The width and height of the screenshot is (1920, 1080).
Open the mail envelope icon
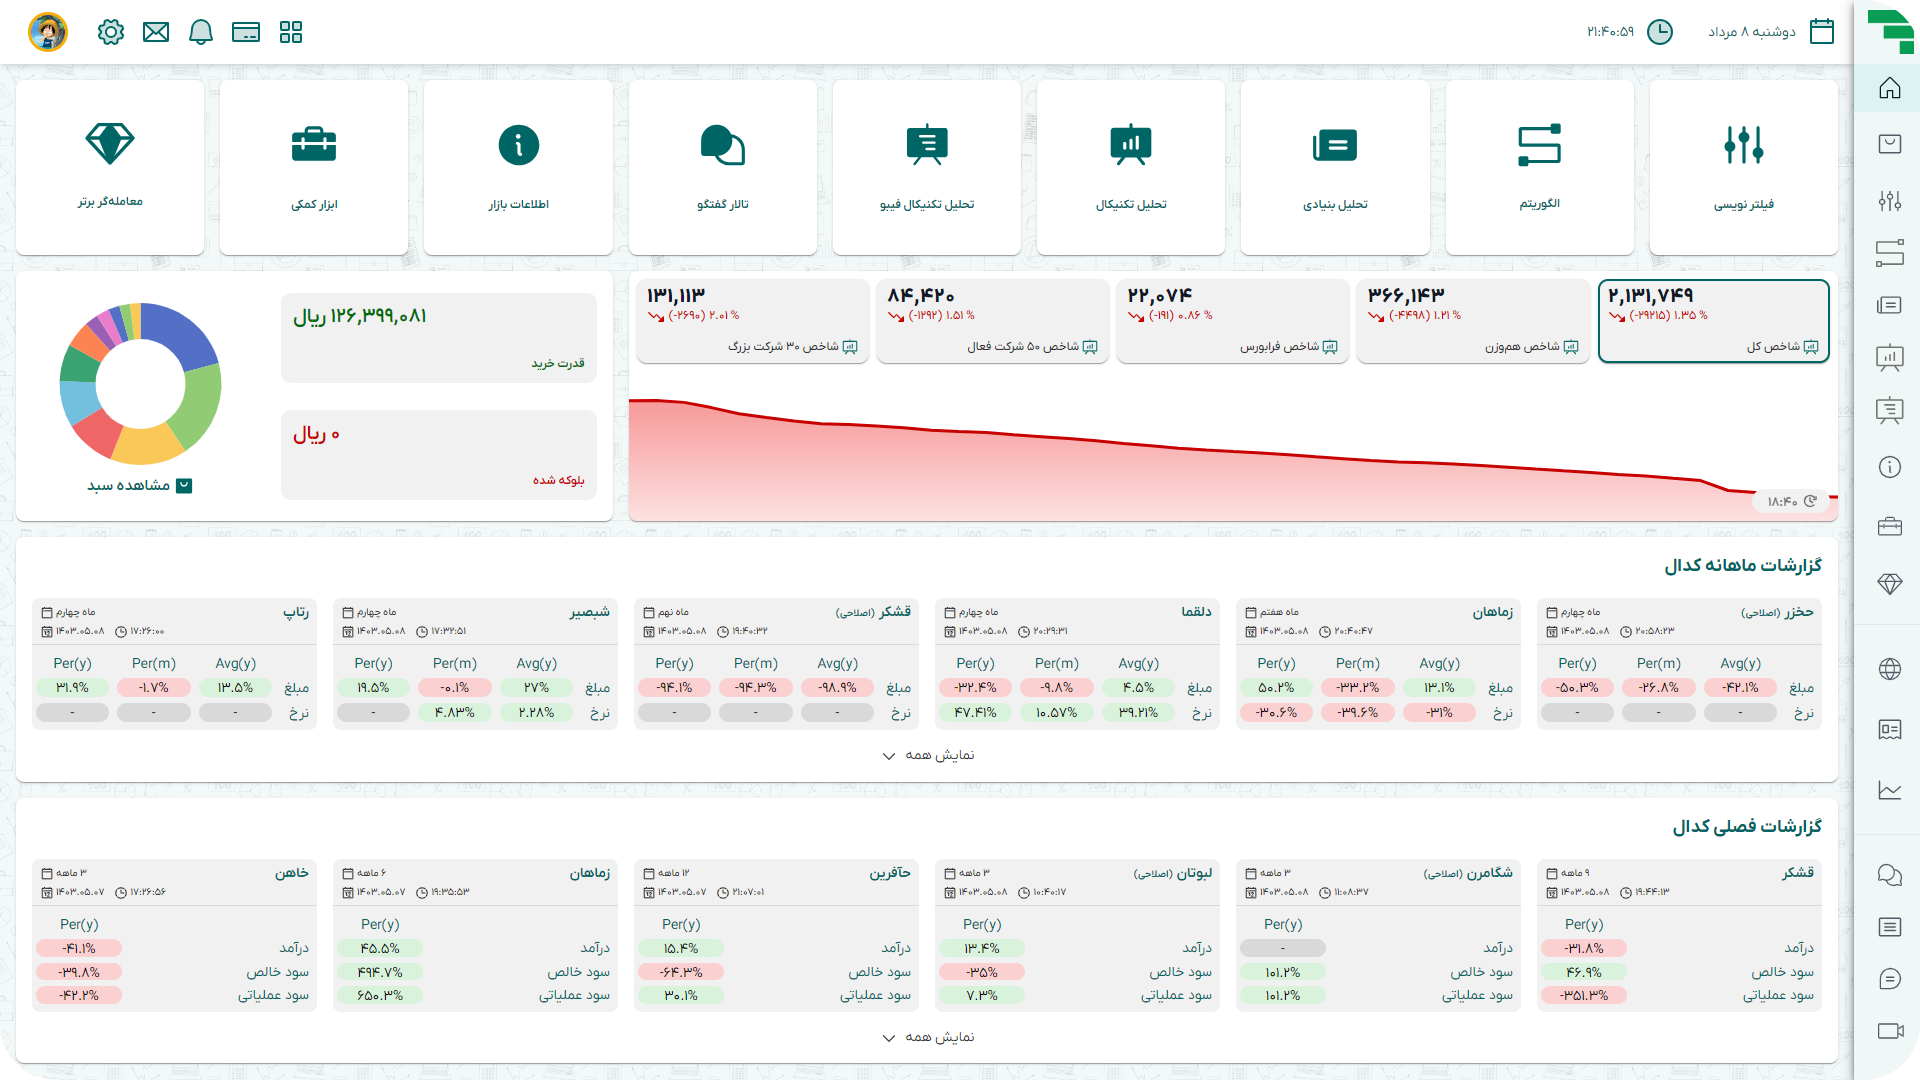(156, 32)
